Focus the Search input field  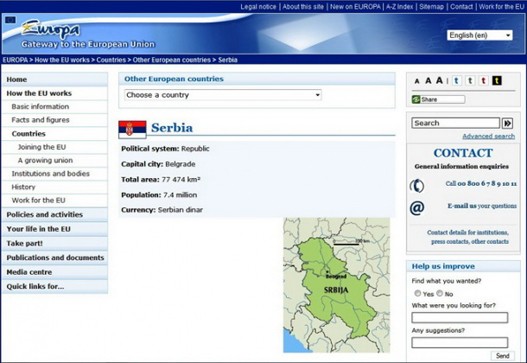456,123
